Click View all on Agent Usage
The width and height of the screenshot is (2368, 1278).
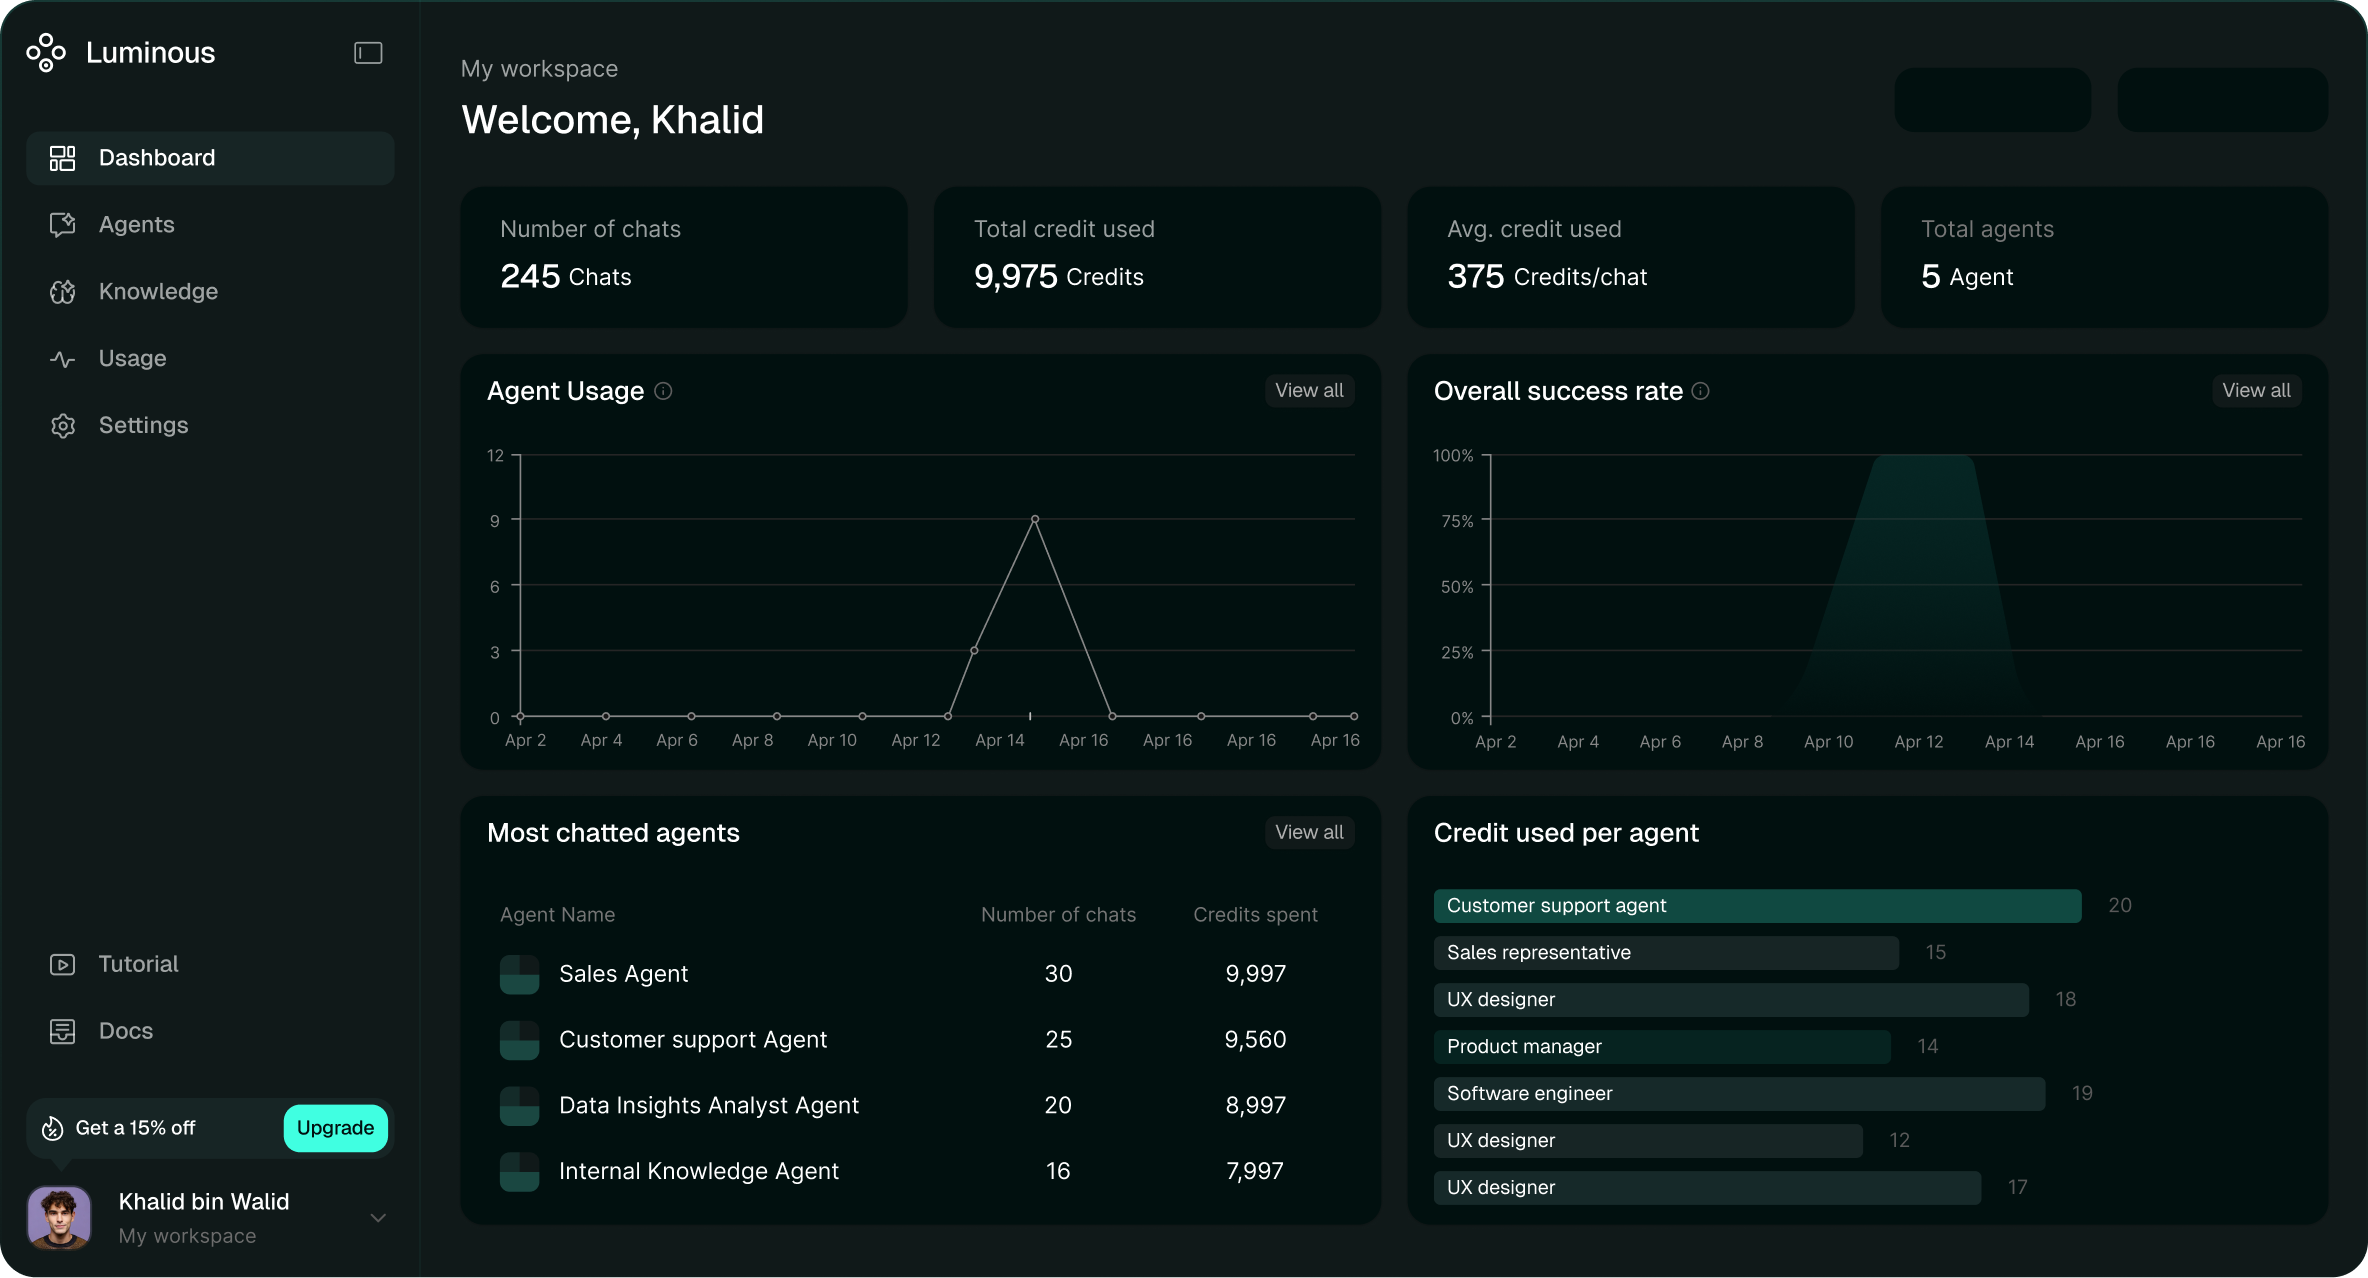pos(1308,390)
